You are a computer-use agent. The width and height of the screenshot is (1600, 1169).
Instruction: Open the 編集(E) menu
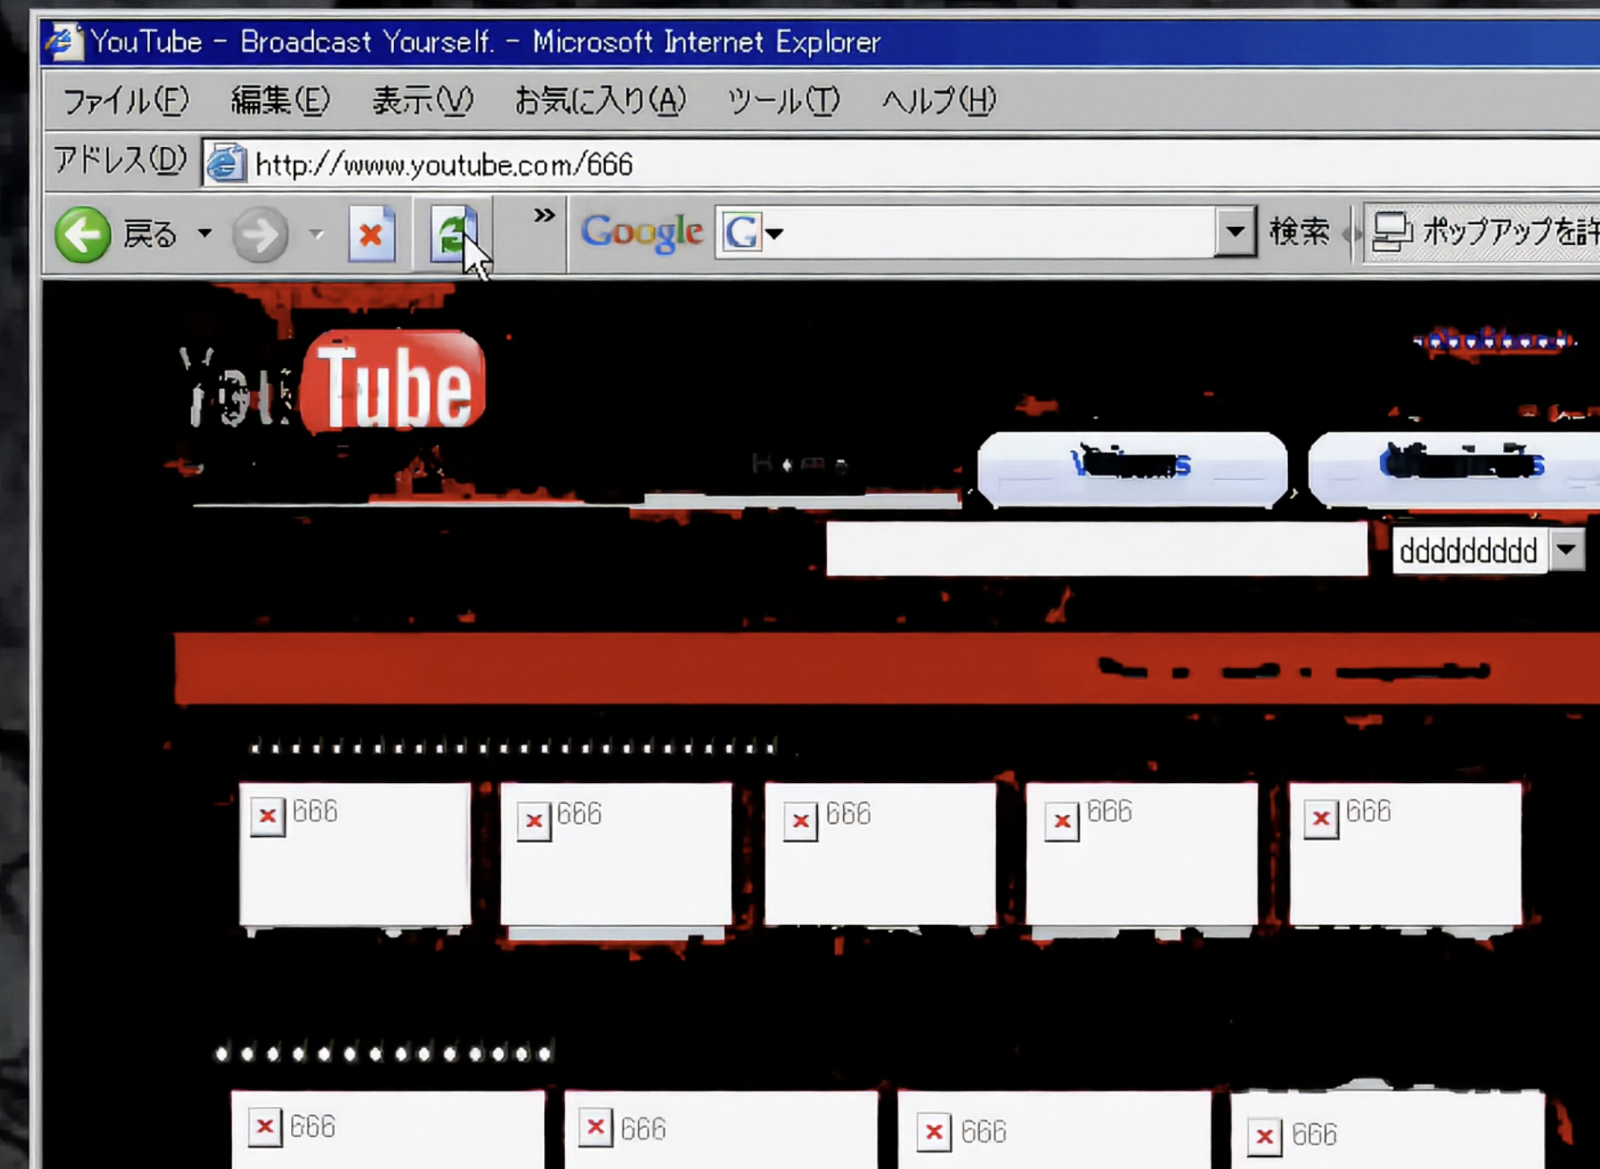pyautogui.click(x=280, y=100)
